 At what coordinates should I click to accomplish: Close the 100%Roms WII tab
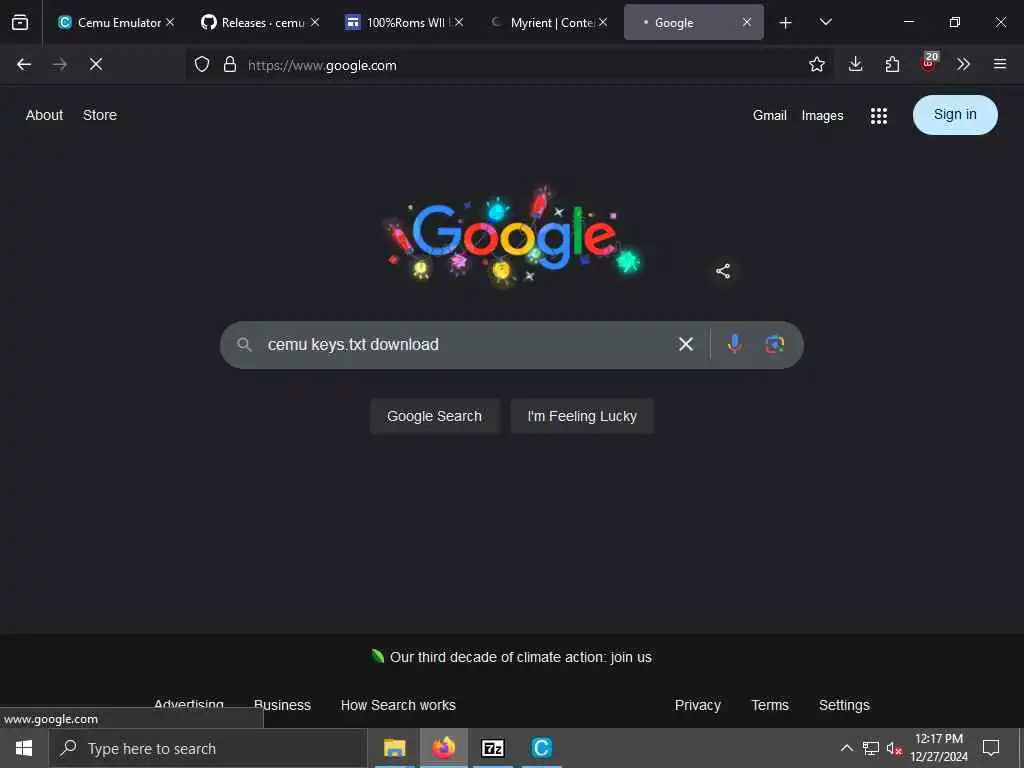tap(459, 22)
